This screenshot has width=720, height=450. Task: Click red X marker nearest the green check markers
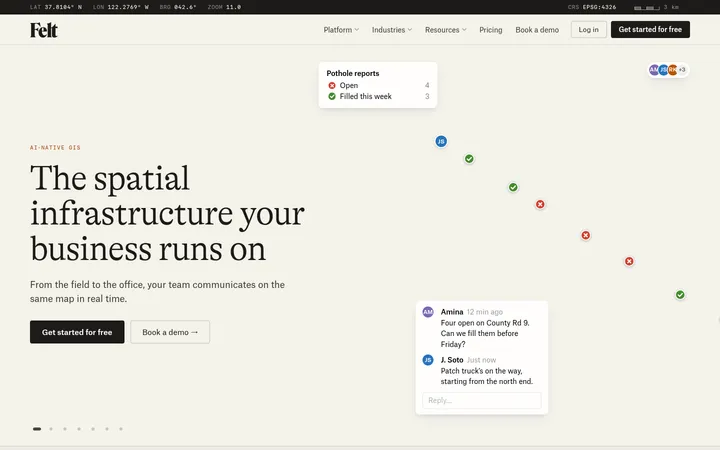[x=540, y=204]
